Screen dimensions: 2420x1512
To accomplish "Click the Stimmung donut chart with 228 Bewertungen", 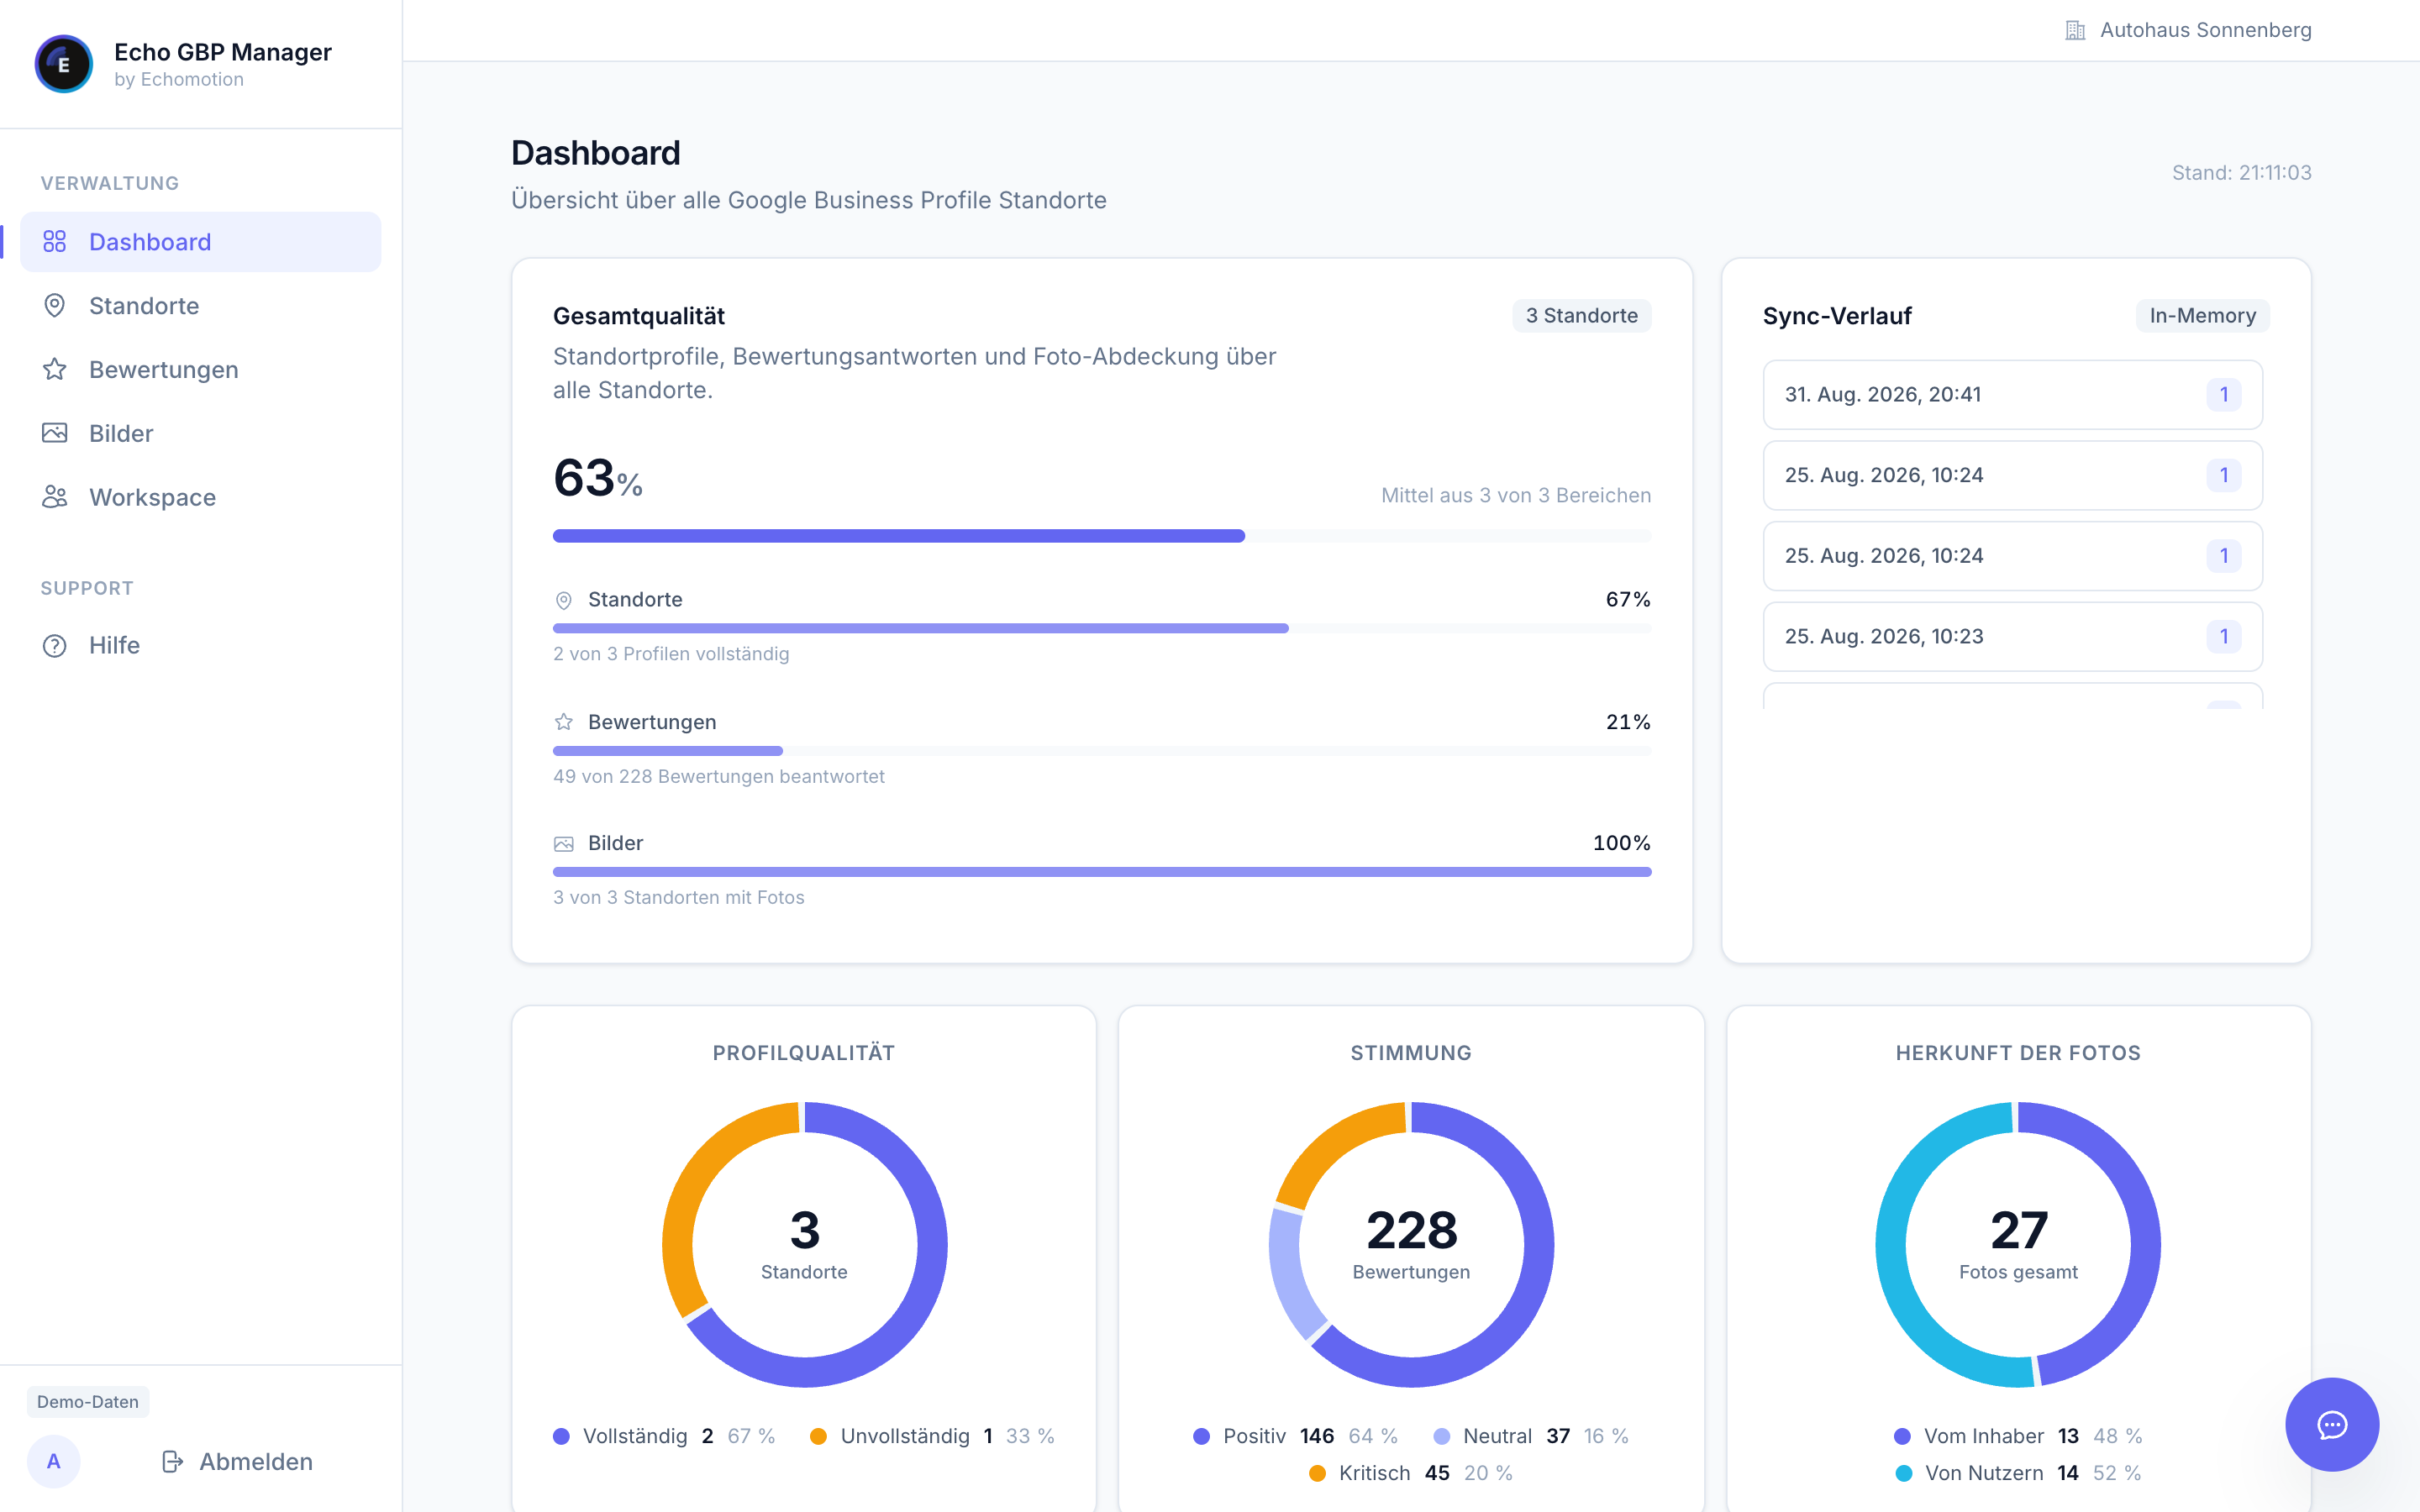I will (x=1411, y=1244).
